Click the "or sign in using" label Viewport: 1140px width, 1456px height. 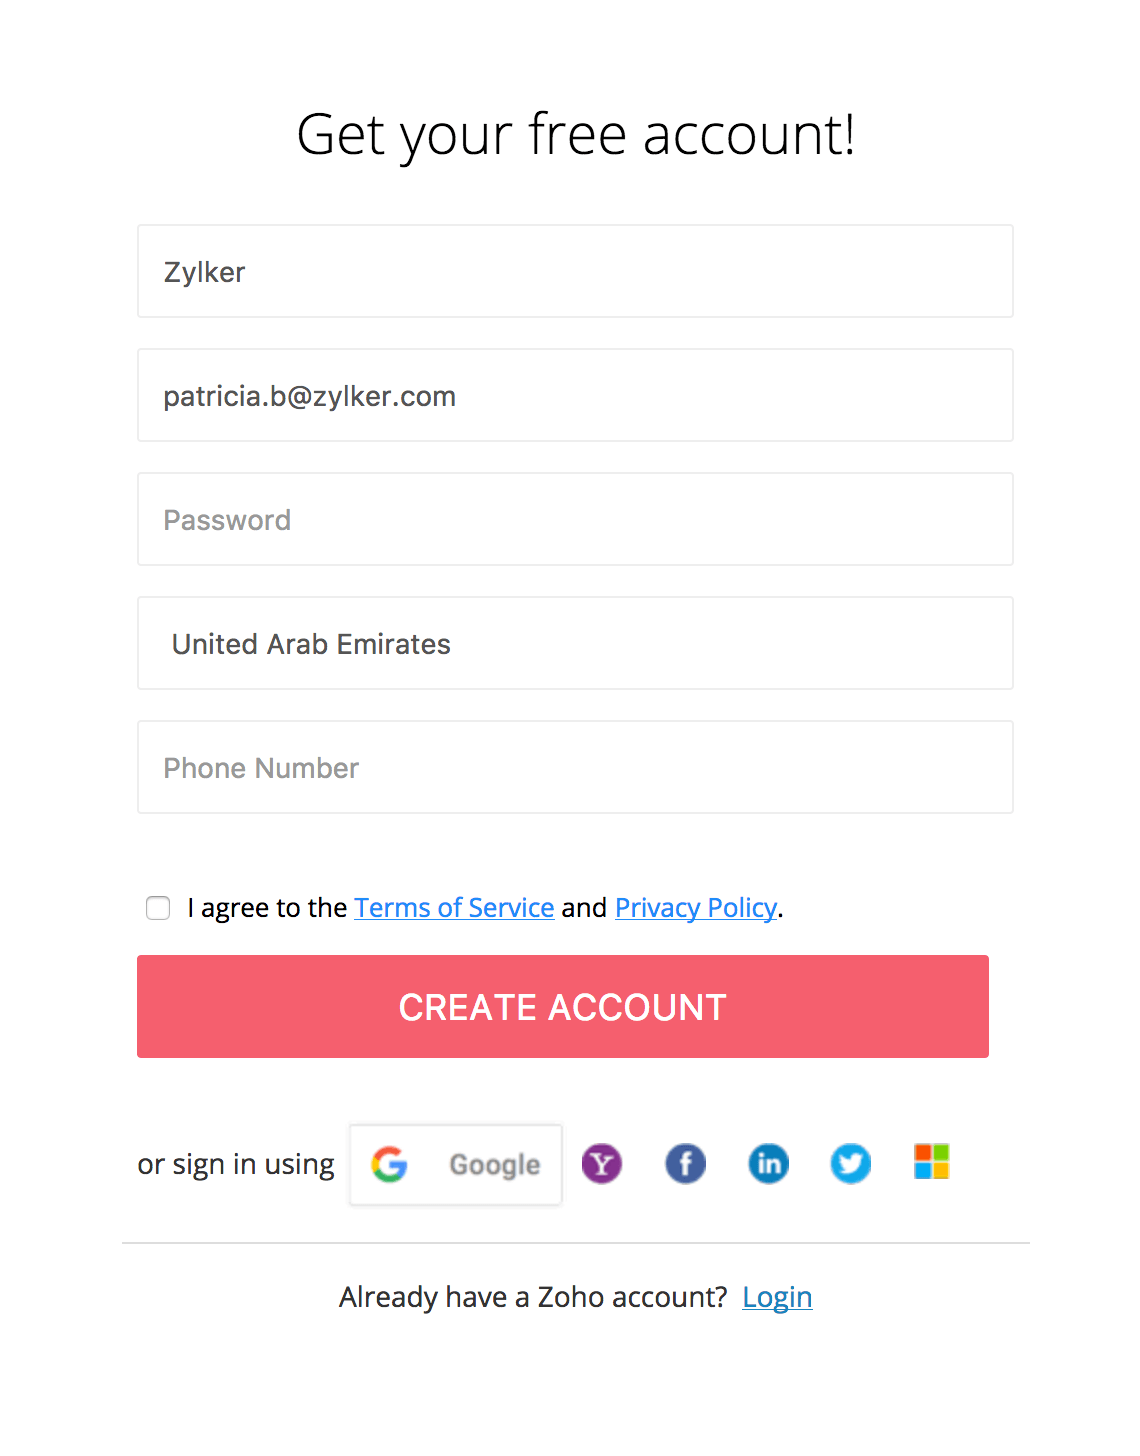coord(236,1164)
